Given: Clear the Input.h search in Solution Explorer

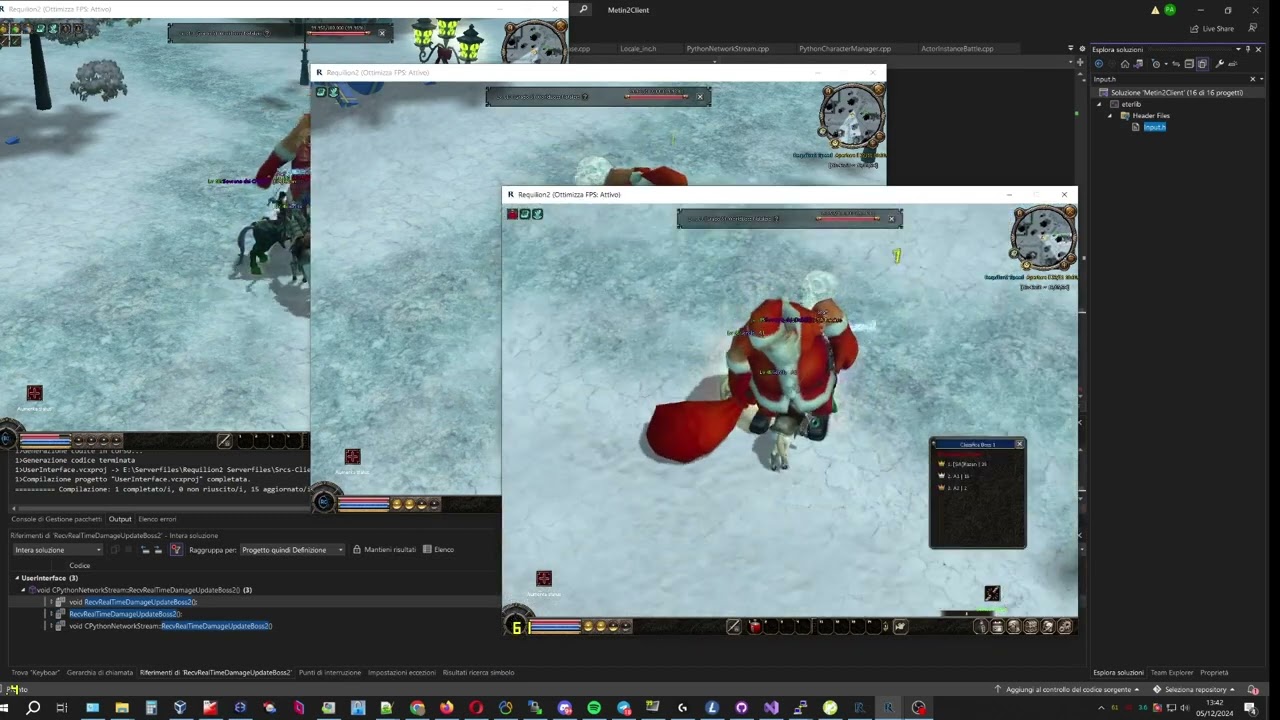Looking at the screenshot, I should click(1253, 79).
